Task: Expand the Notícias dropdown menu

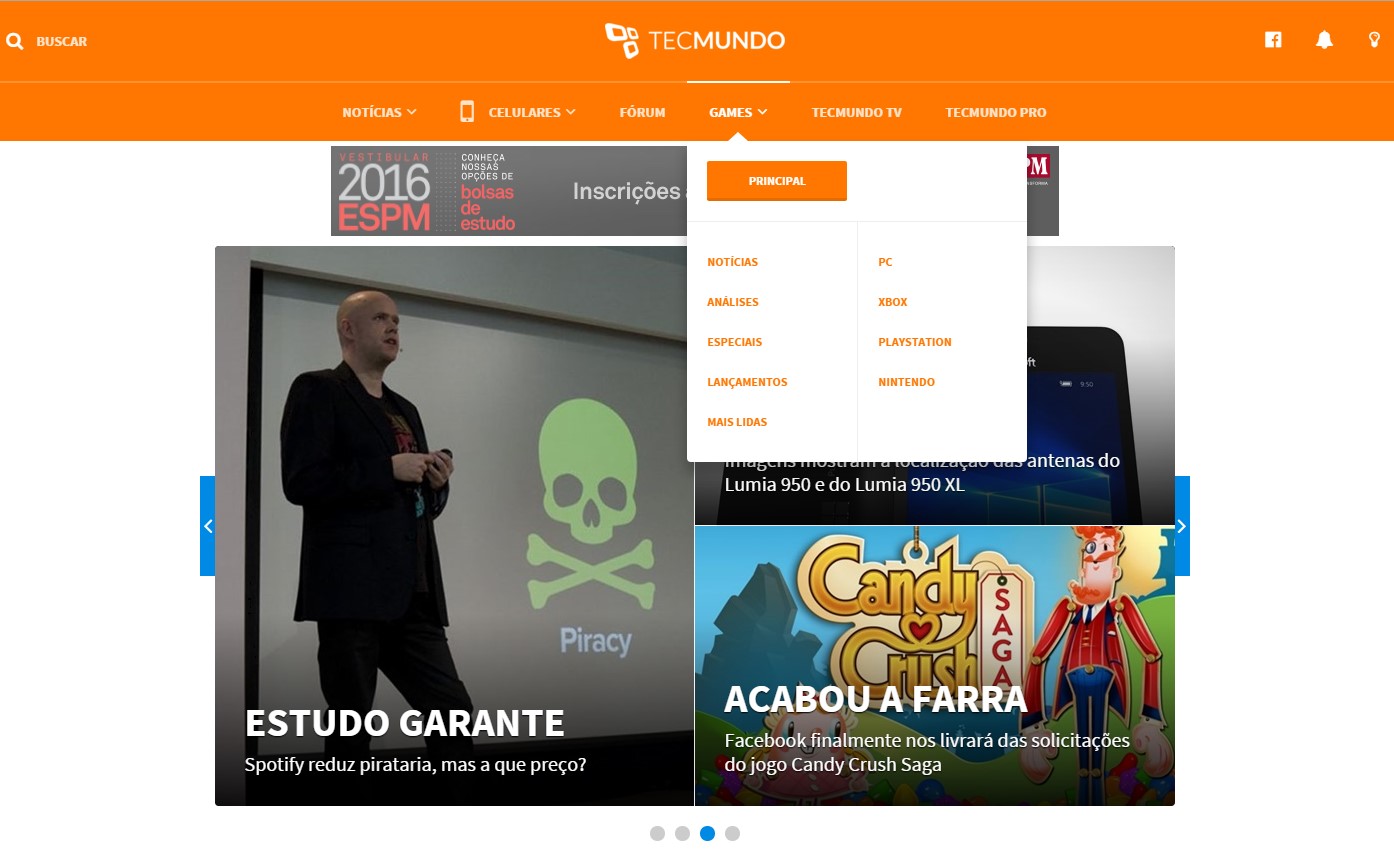Action: (x=379, y=112)
